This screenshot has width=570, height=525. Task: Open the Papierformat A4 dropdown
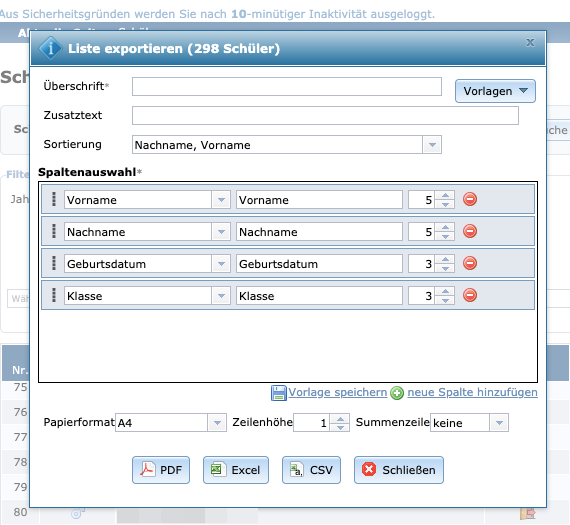pos(217,422)
